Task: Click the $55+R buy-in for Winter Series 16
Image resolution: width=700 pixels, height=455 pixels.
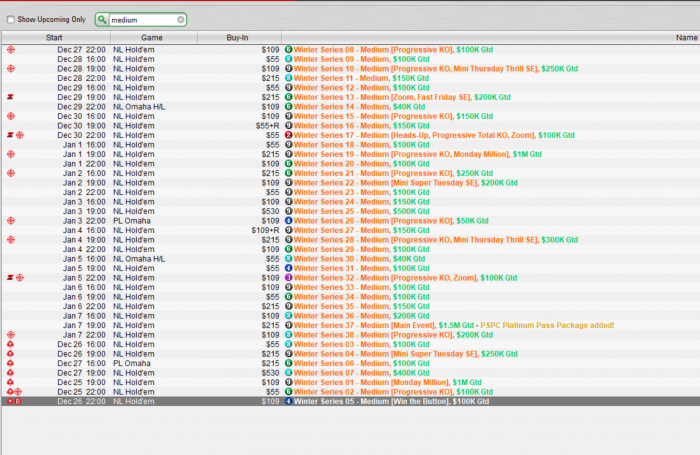Action: point(267,125)
